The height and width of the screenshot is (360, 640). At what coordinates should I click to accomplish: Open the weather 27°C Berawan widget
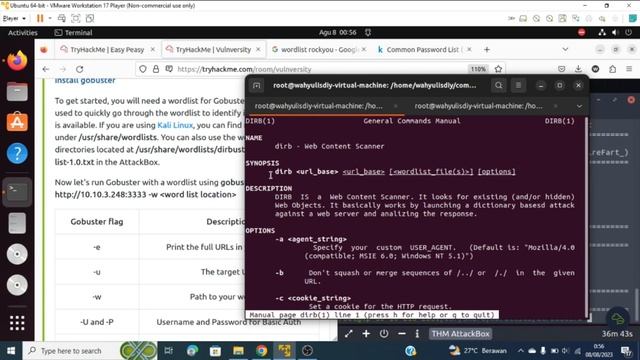pos(478,351)
